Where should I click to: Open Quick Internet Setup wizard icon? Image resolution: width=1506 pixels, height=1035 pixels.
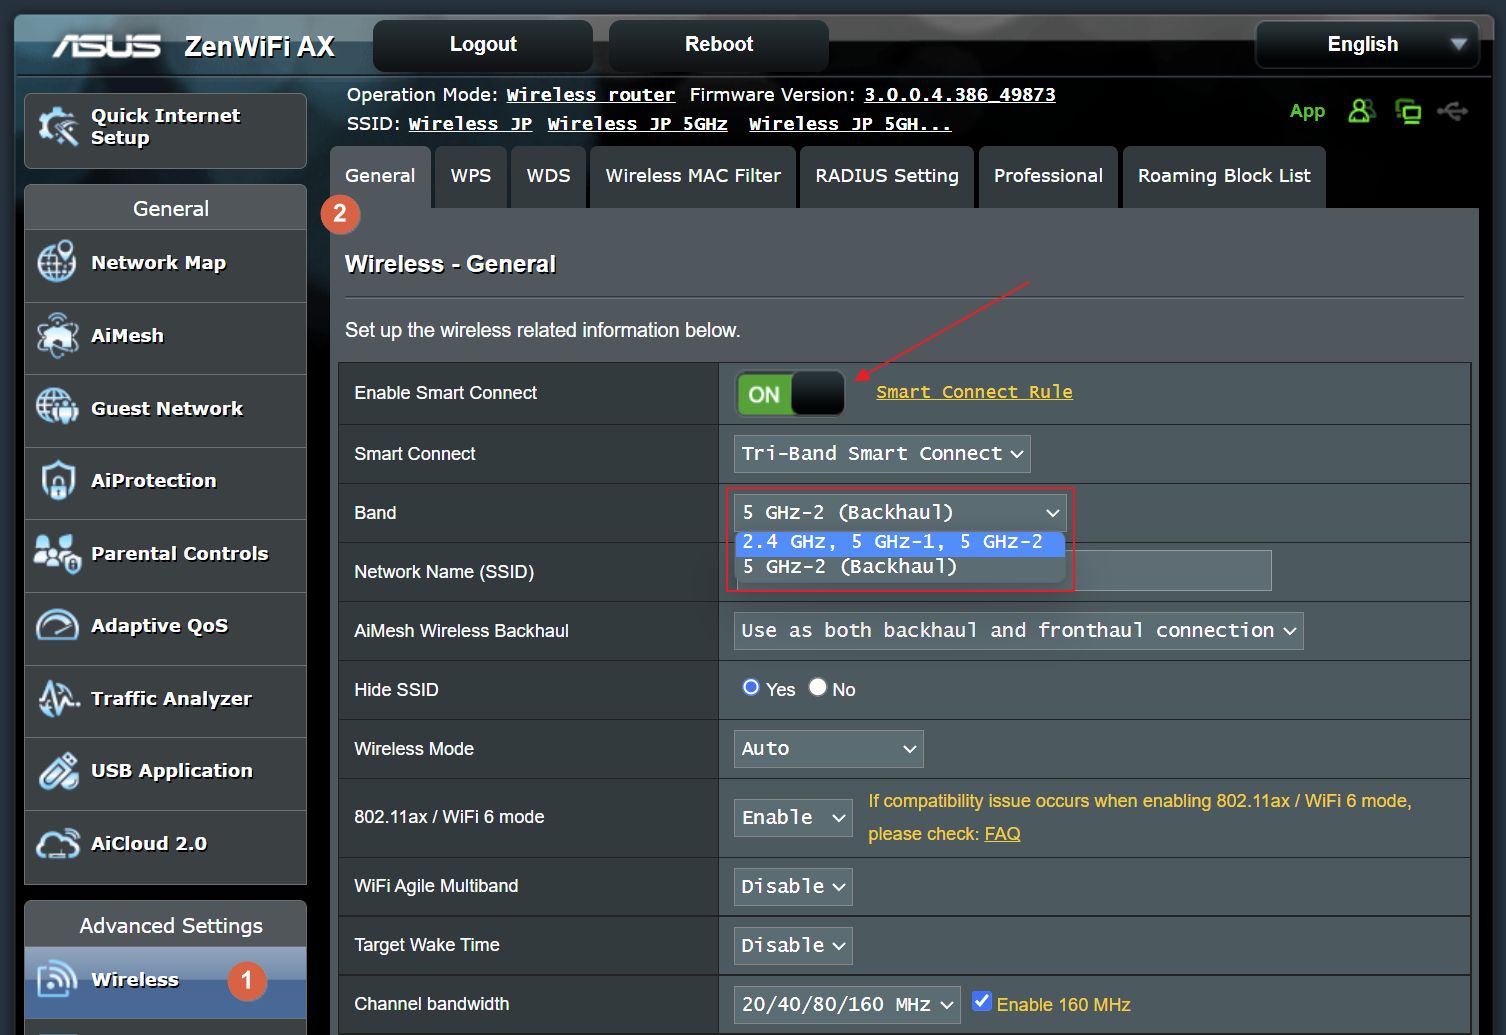pyautogui.click(x=57, y=127)
